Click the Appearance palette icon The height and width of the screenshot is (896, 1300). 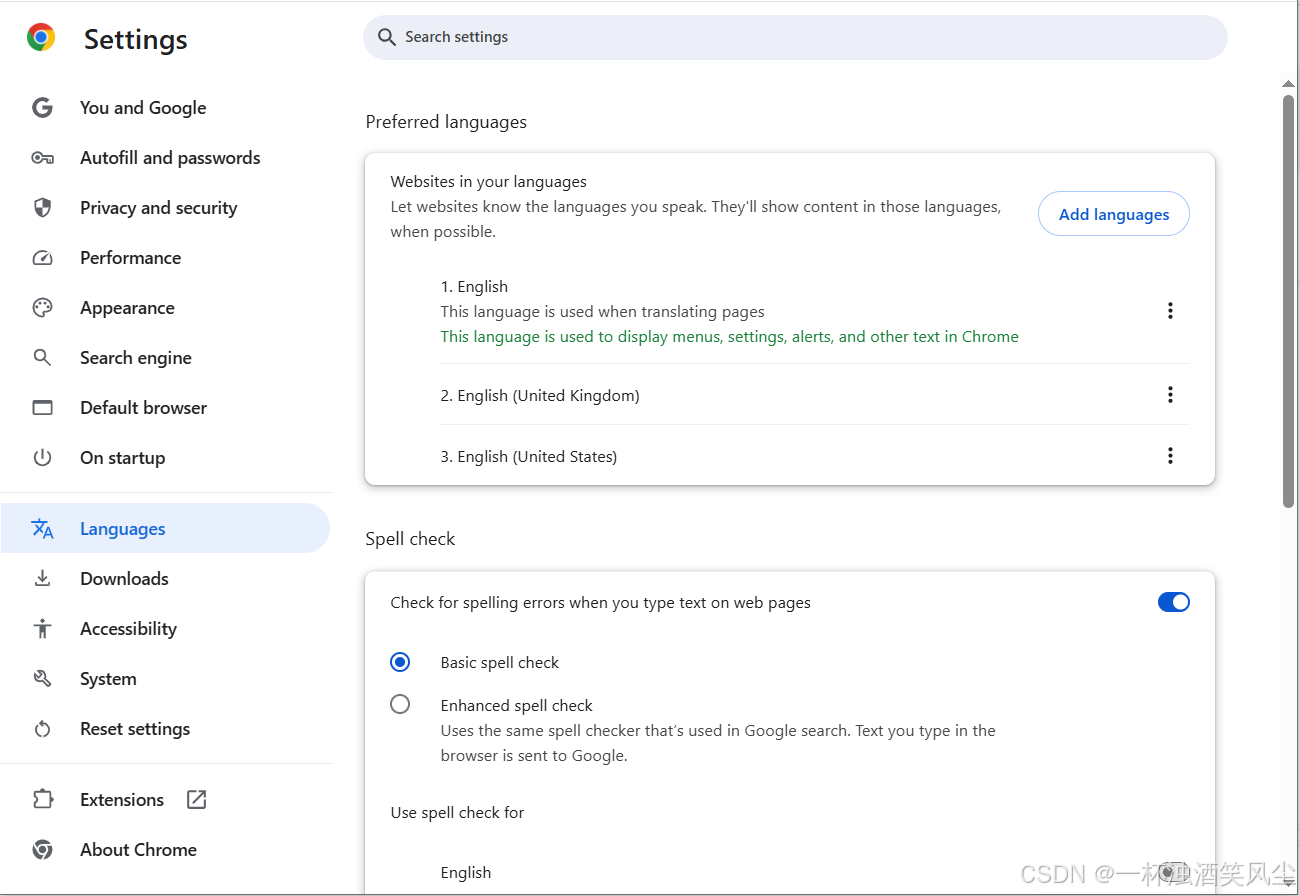(42, 308)
